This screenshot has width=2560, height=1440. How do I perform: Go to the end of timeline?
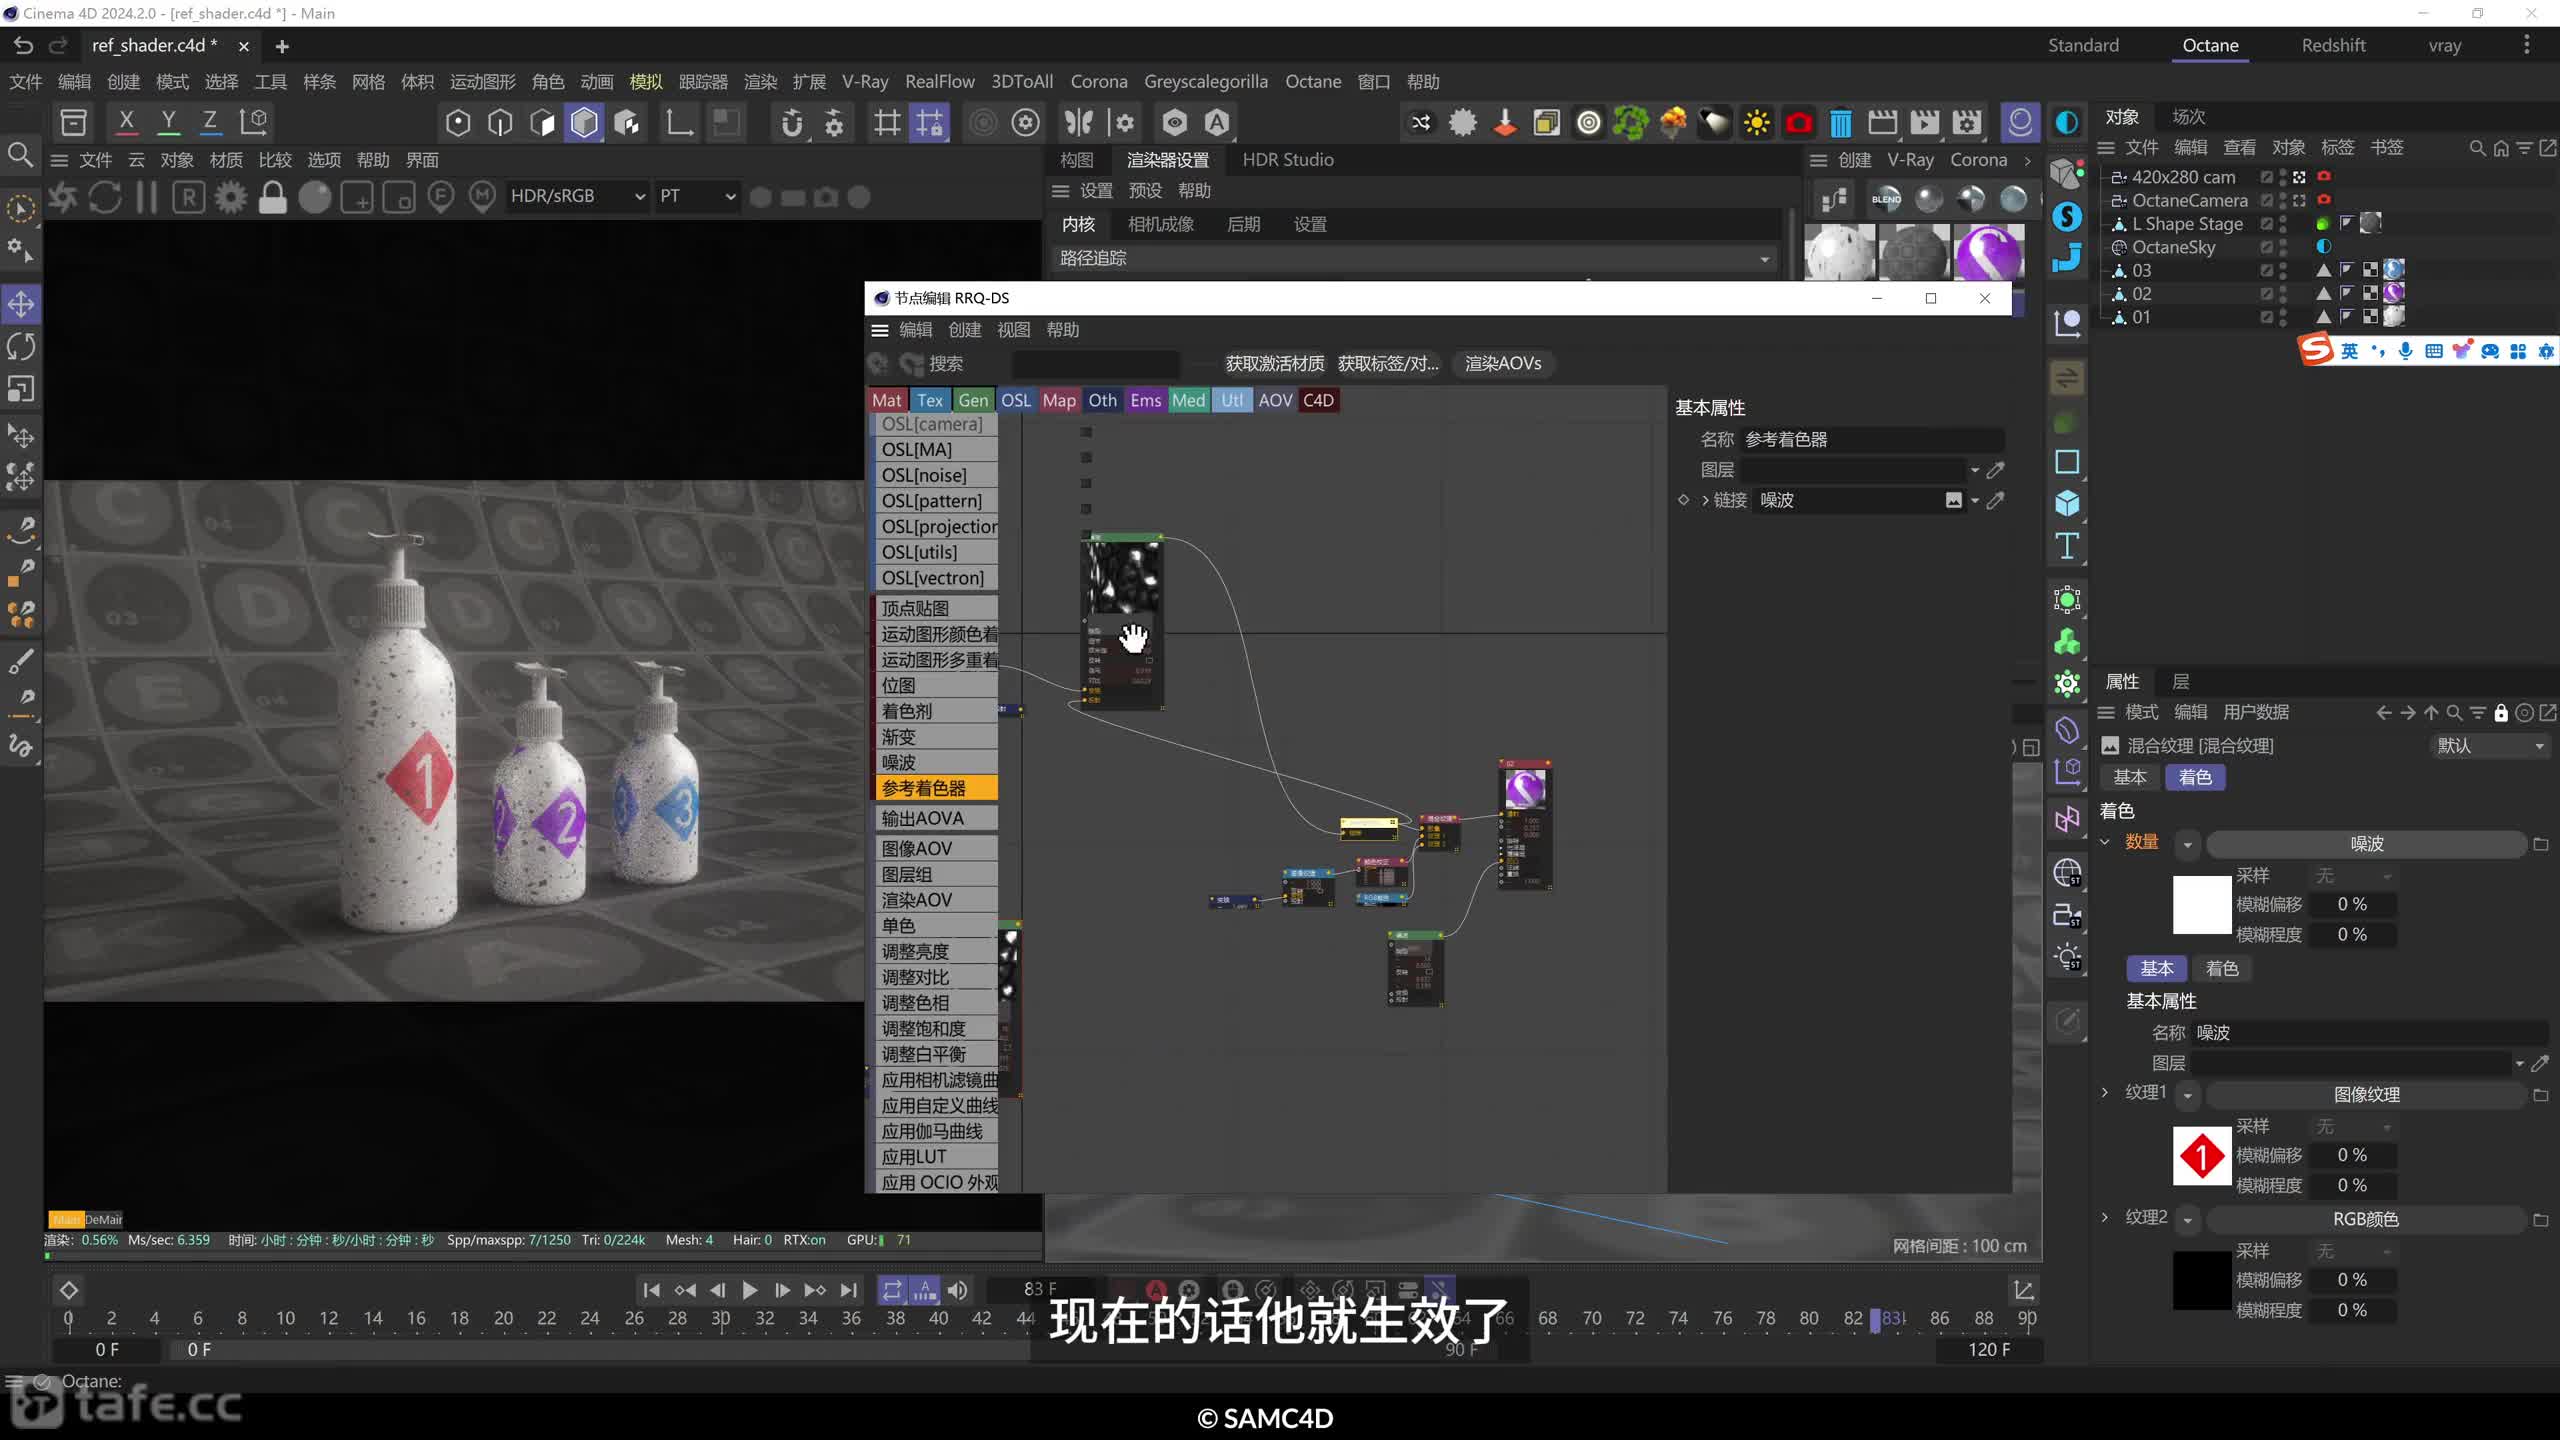848,1290
